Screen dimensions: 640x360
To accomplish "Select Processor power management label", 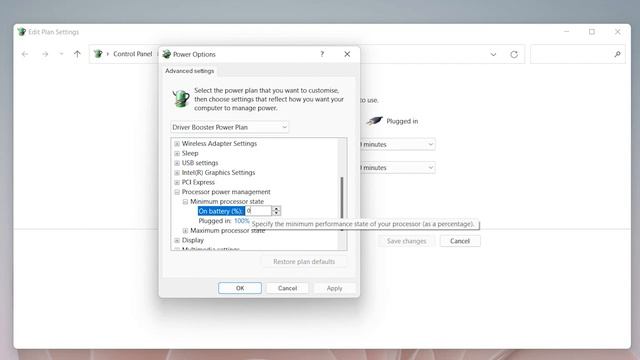I will pos(226,192).
